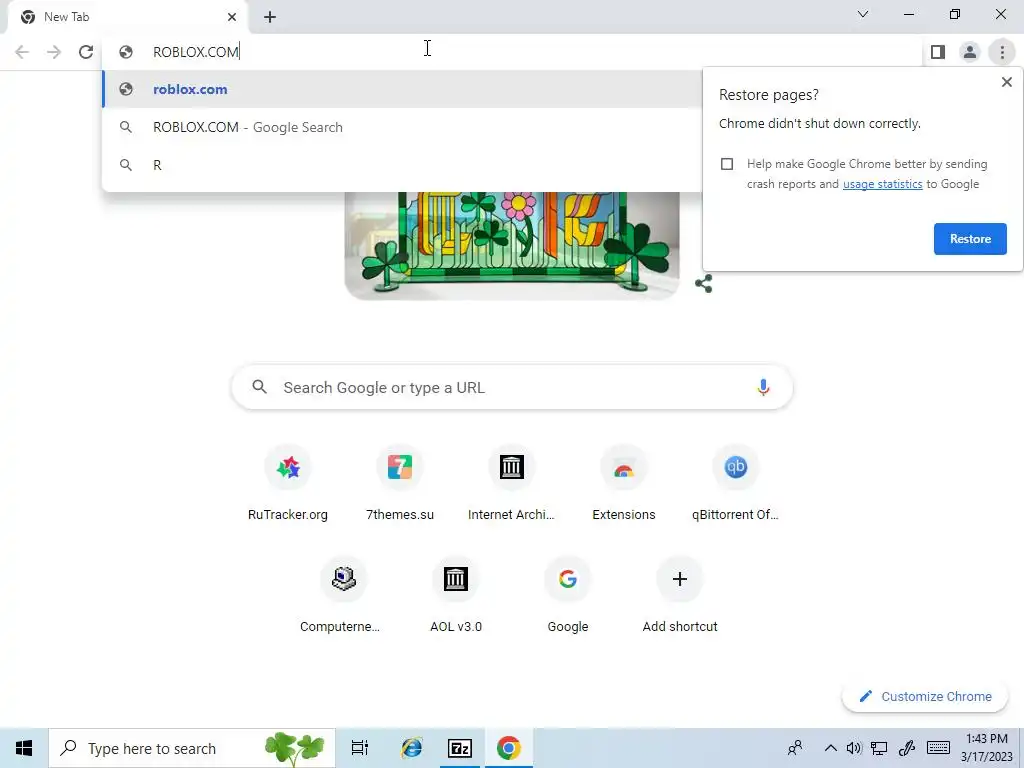
Task: Launch Internet Explorer from taskbar
Action: tap(411, 748)
